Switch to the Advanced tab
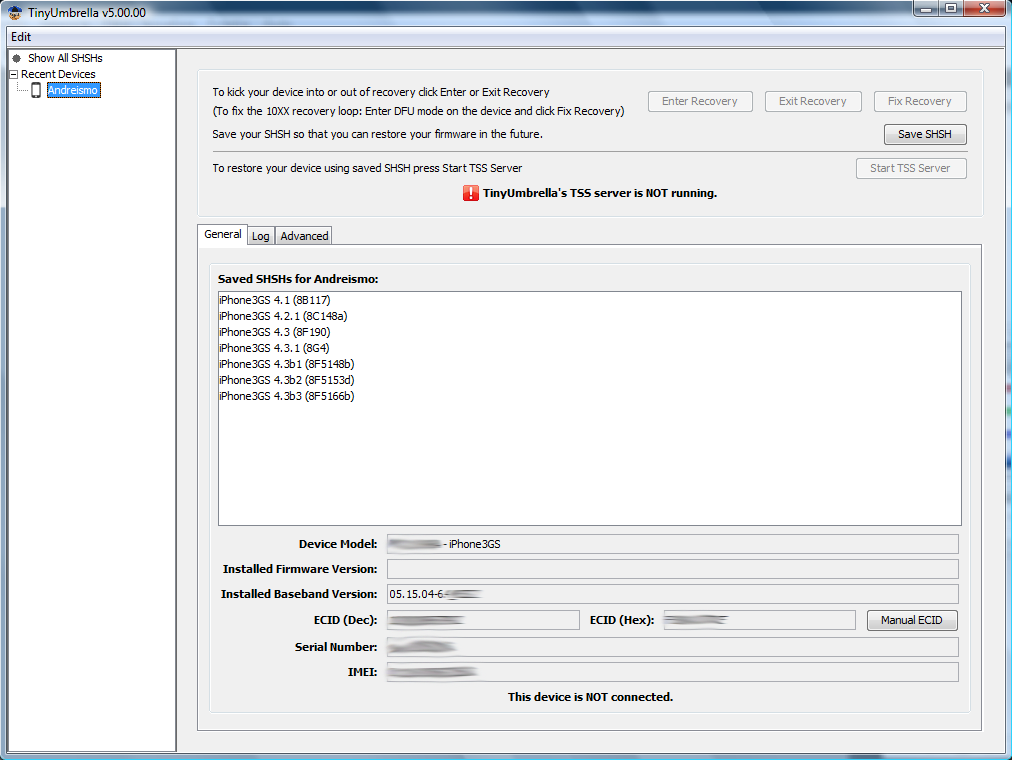The width and height of the screenshot is (1012, 760). tap(304, 236)
